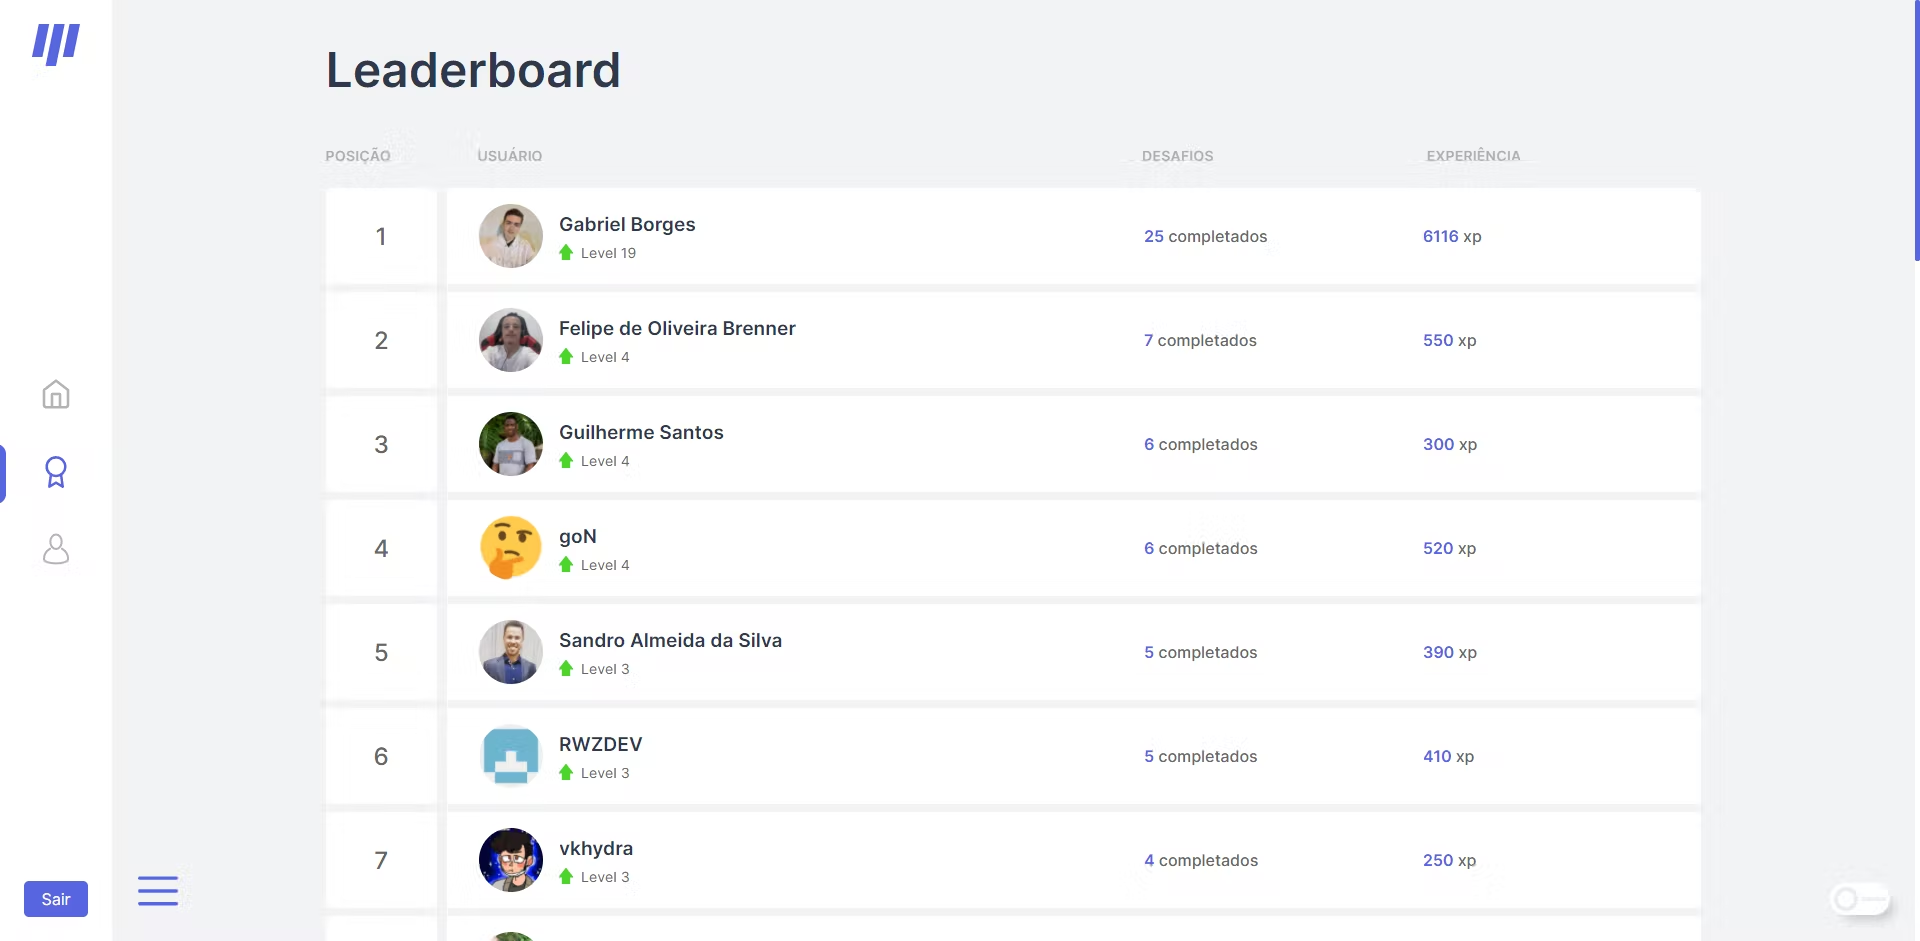This screenshot has height=941, width=1920.
Task: Toggle the theme switch at bottom right
Action: pyautogui.click(x=1858, y=899)
